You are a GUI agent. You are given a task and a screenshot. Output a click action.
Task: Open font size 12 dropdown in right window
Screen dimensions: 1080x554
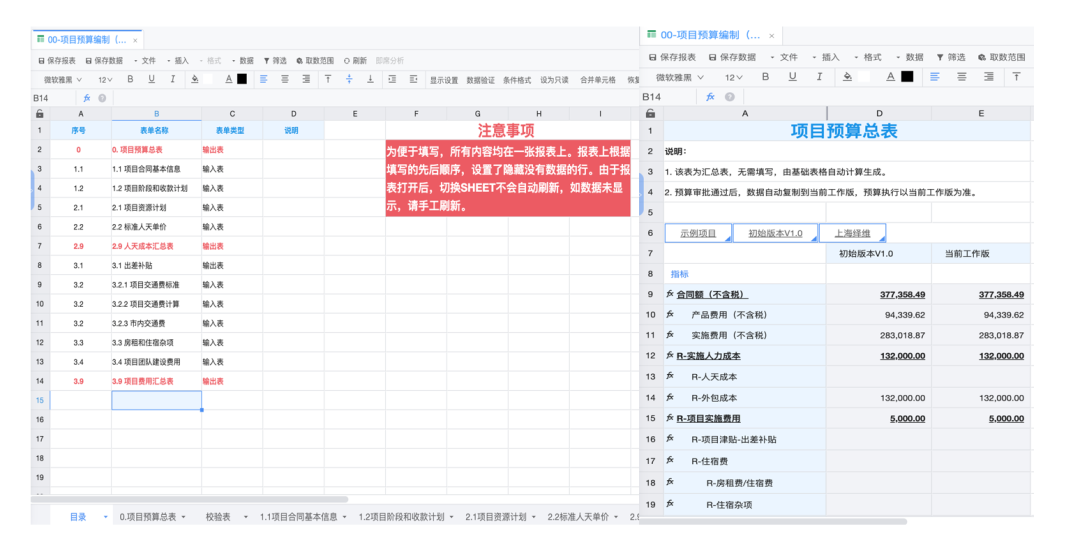pos(734,77)
